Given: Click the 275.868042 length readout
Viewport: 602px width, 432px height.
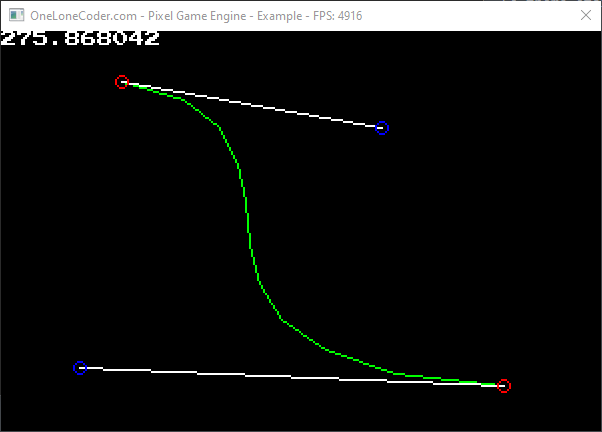Looking at the screenshot, I should [x=80, y=39].
